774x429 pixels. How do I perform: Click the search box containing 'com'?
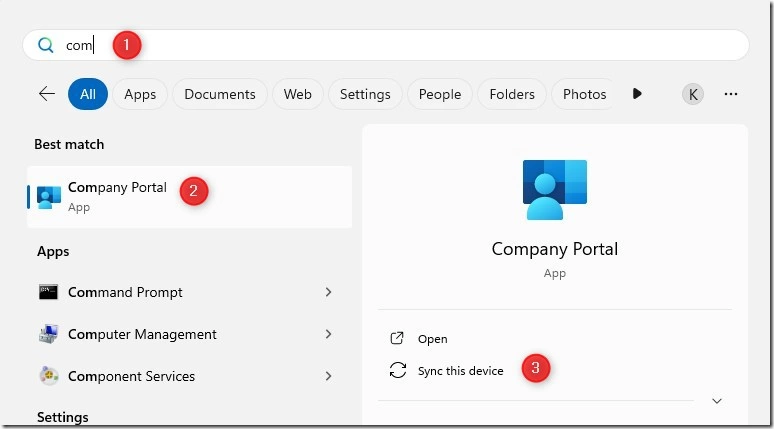(x=386, y=45)
